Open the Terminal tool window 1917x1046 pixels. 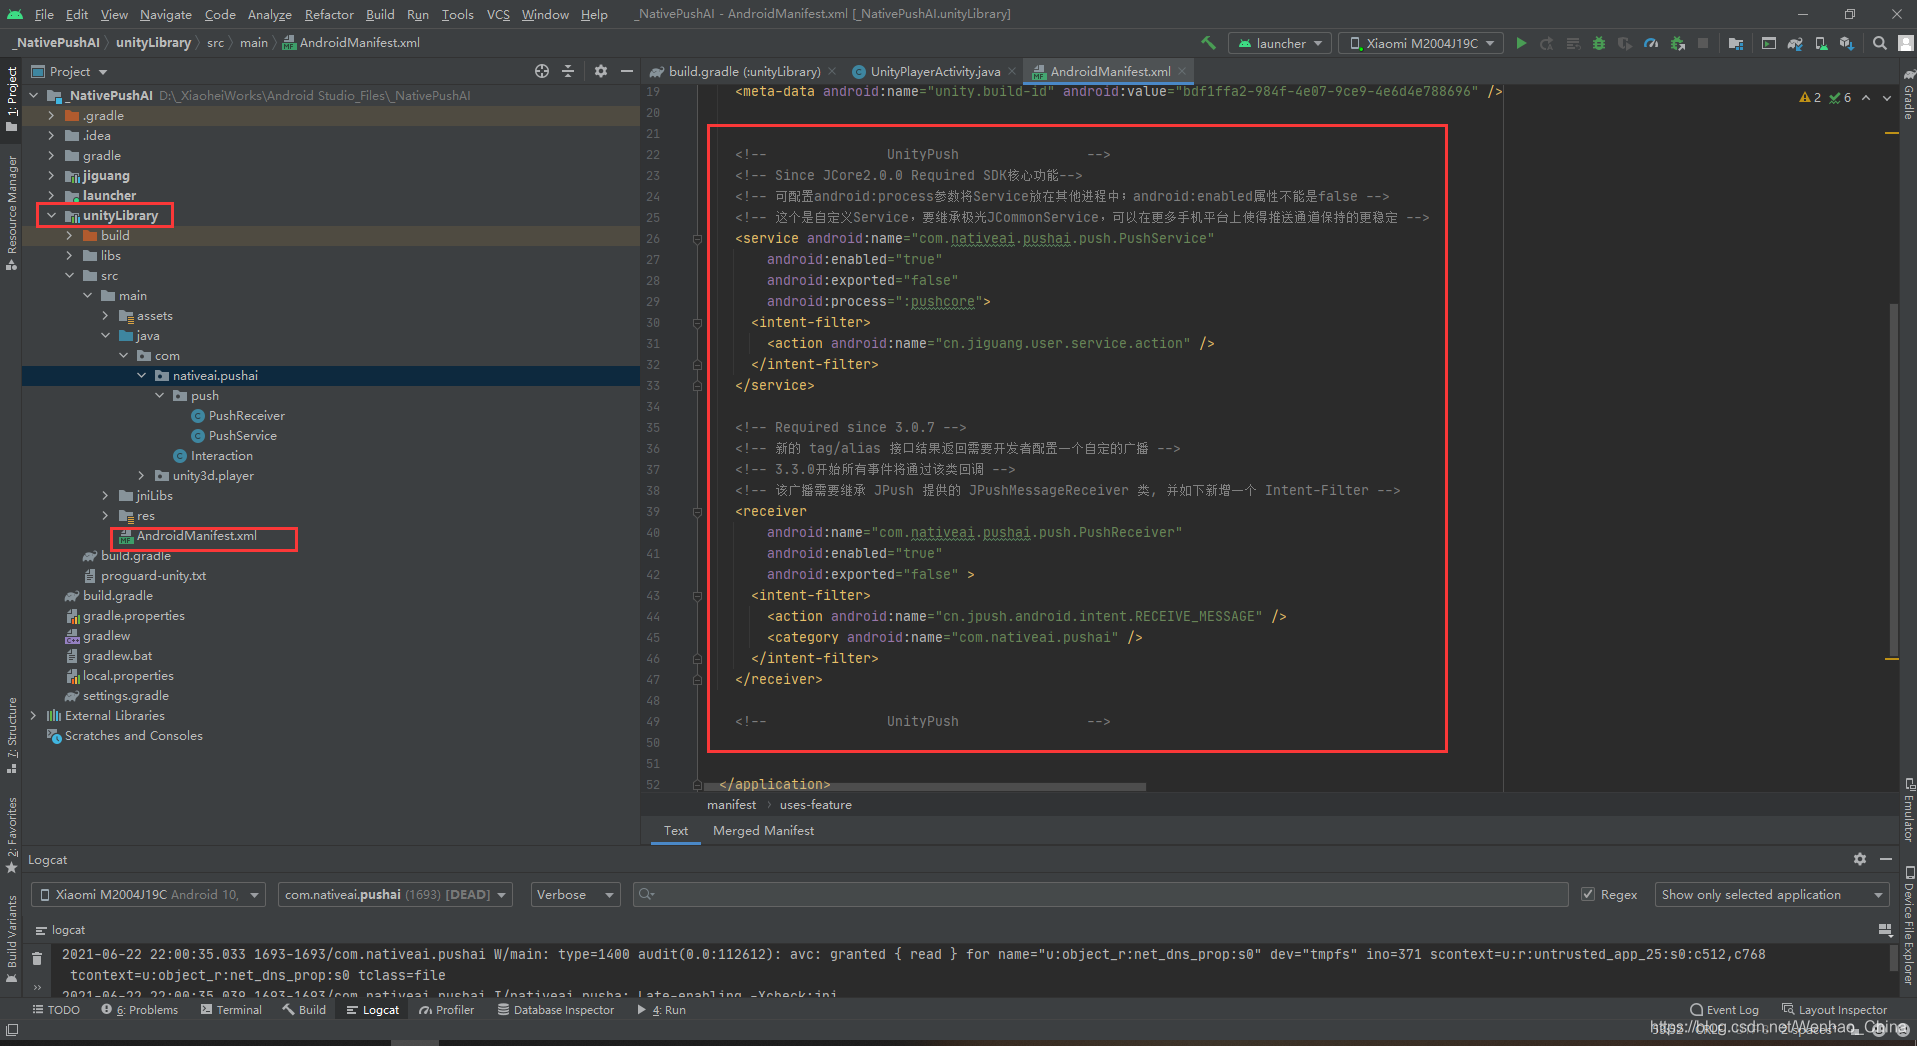[231, 1010]
